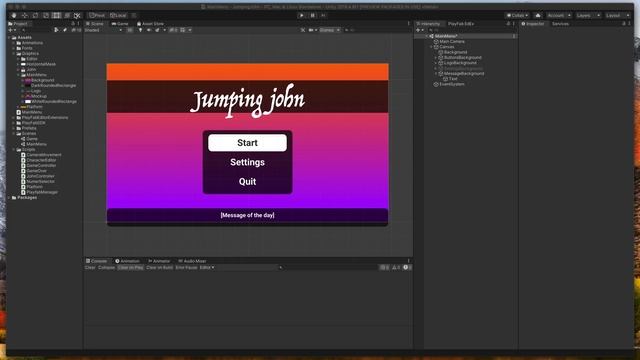
Task: Toggle the Pivot handle position button
Action: 97,16
